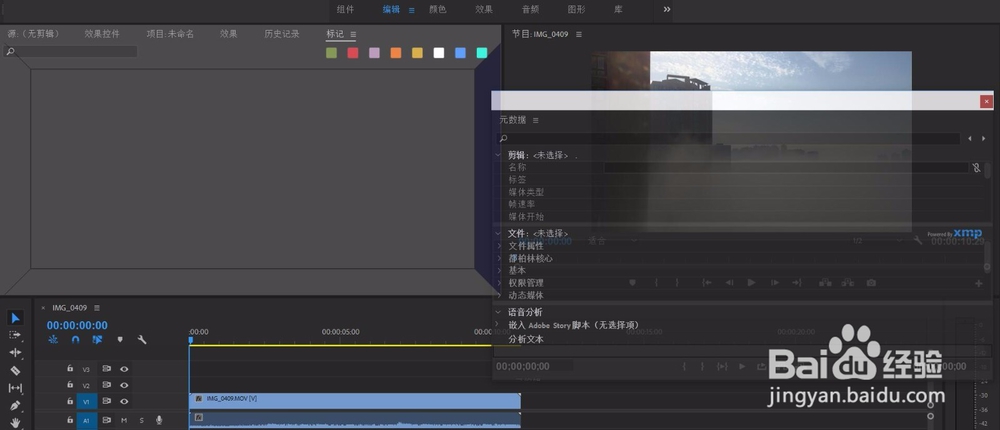Lock audio track A1 with the padlock
The height and width of the screenshot is (430, 1000).
click(70, 420)
